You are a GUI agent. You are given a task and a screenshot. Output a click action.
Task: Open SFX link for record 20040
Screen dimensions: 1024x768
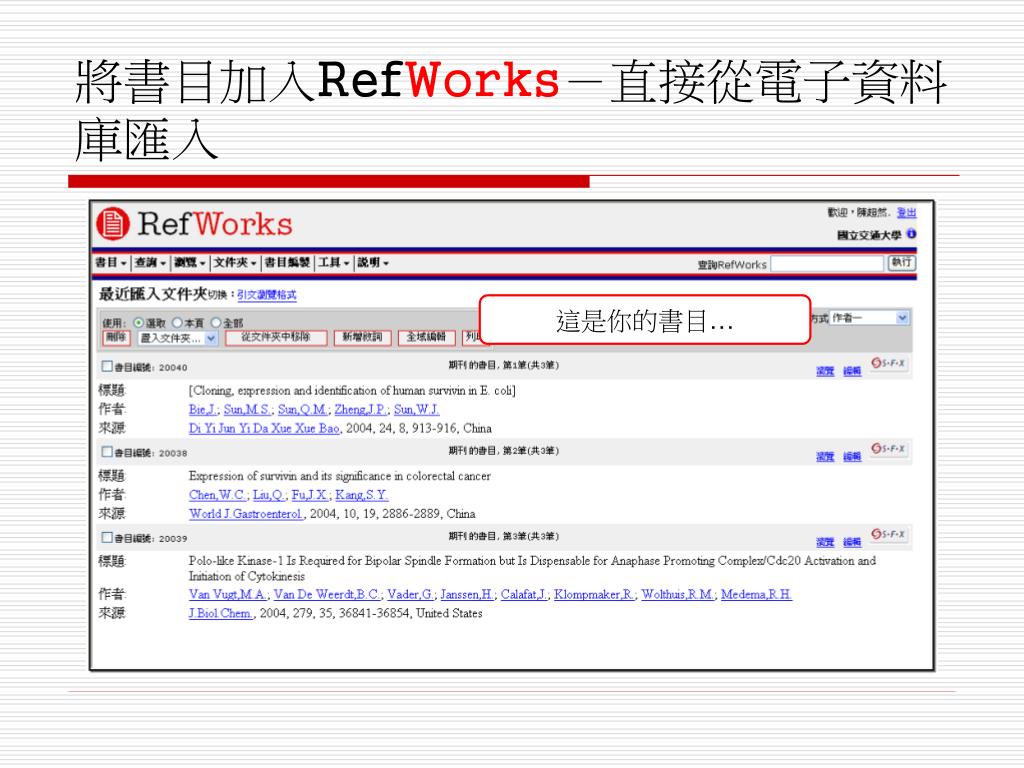889,363
